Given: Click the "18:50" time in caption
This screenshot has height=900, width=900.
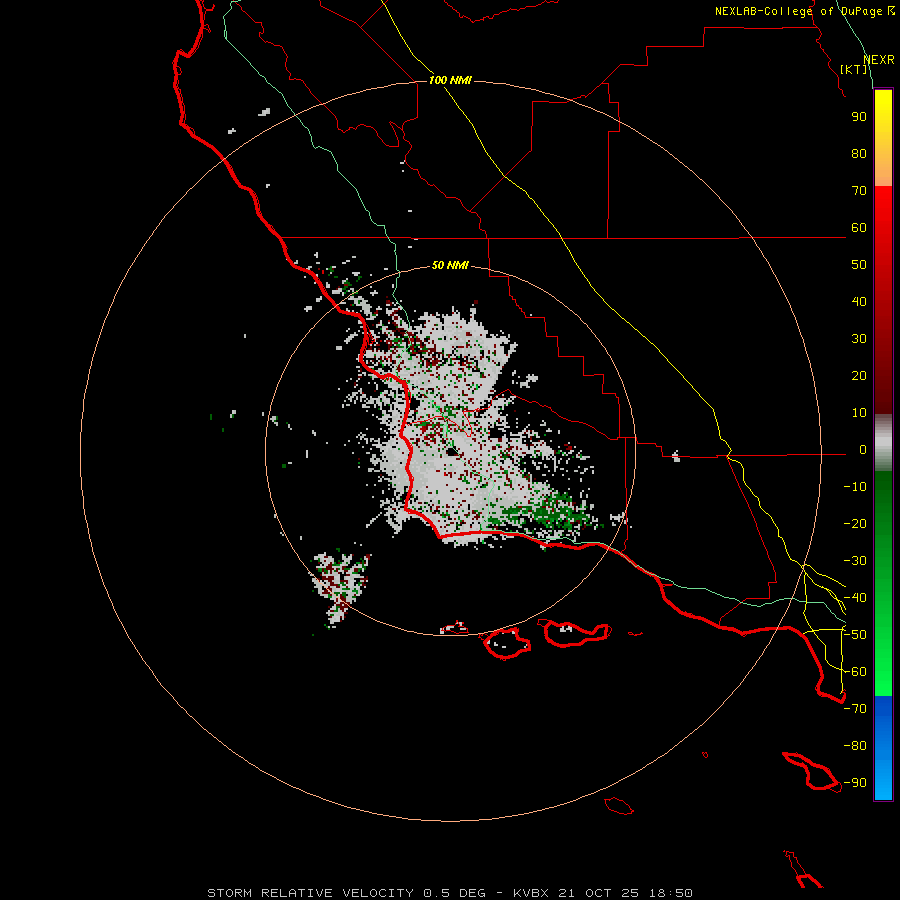Looking at the screenshot, I should pos(671,893).
